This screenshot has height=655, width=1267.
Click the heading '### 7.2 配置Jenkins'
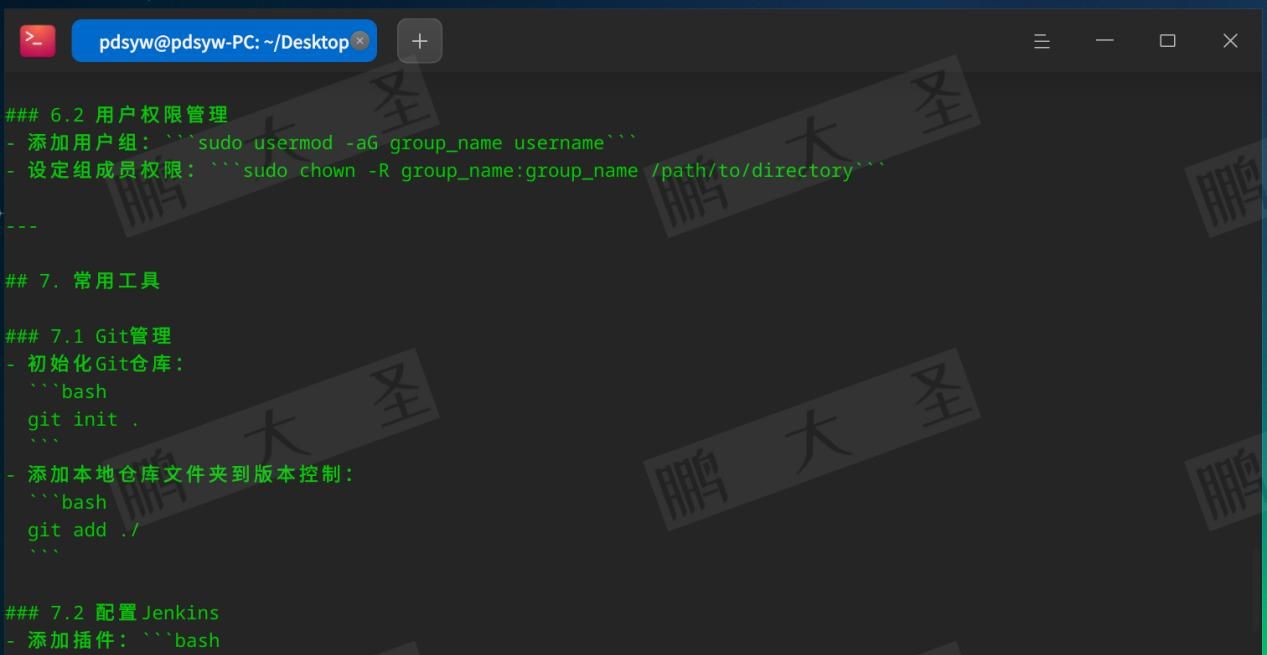(112, 613)
